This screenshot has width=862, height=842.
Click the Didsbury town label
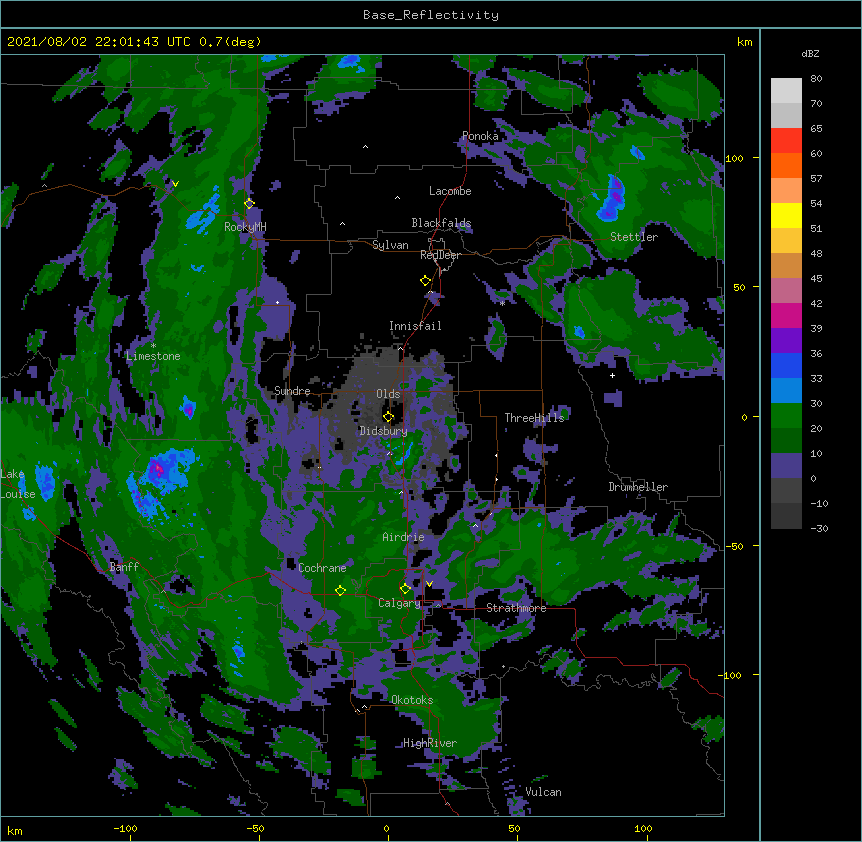point(383,431)
